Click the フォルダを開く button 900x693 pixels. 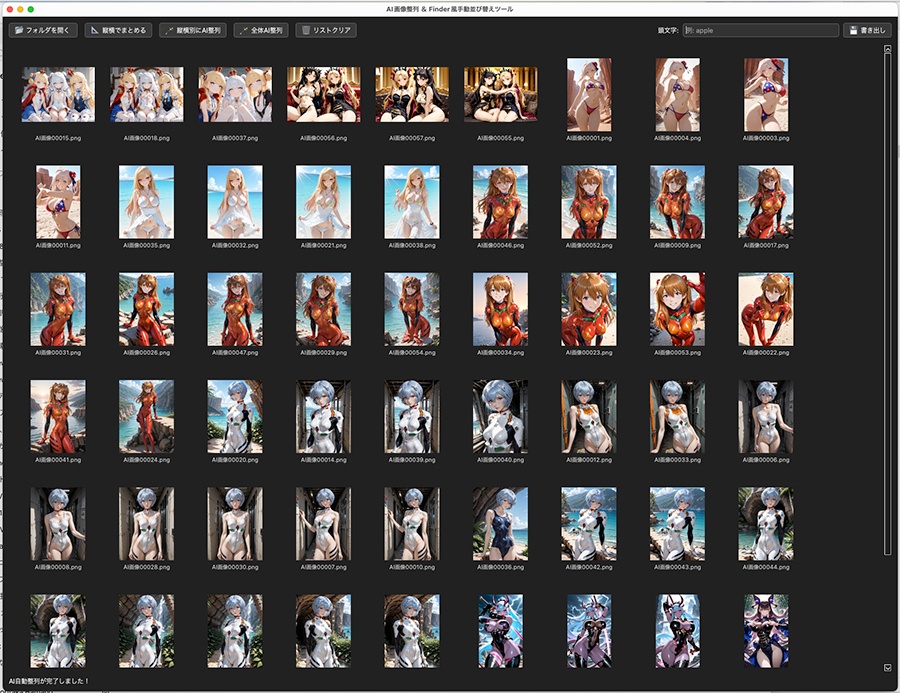coord(43,30)
